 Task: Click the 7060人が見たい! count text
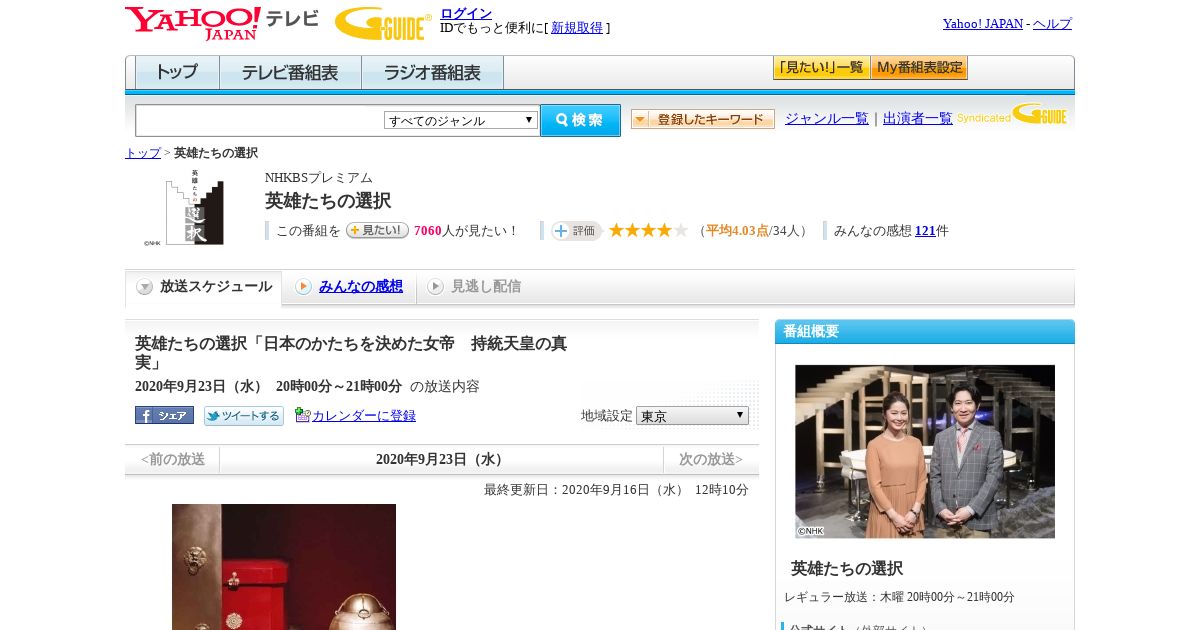pos(466,231)
